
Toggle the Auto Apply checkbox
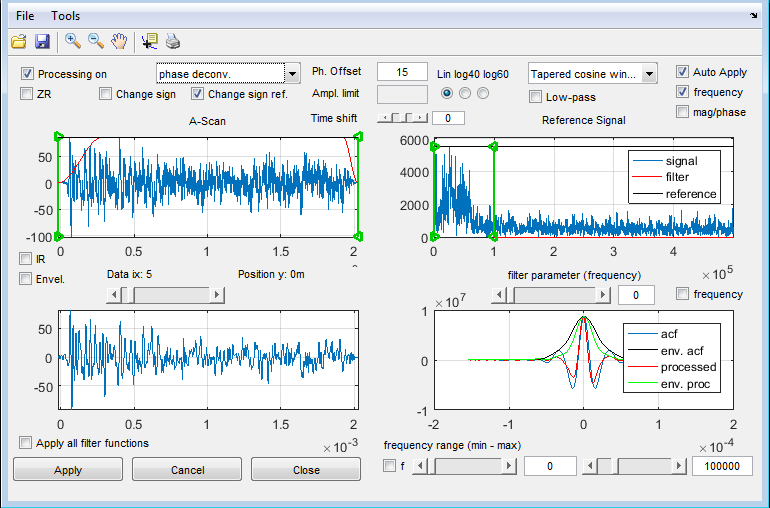coord(682,72)
